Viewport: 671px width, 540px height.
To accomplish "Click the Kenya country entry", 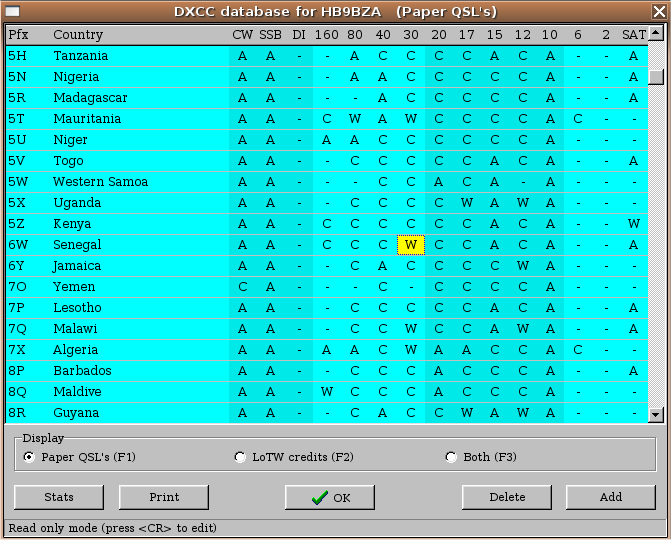I will (x=72, y=223).
